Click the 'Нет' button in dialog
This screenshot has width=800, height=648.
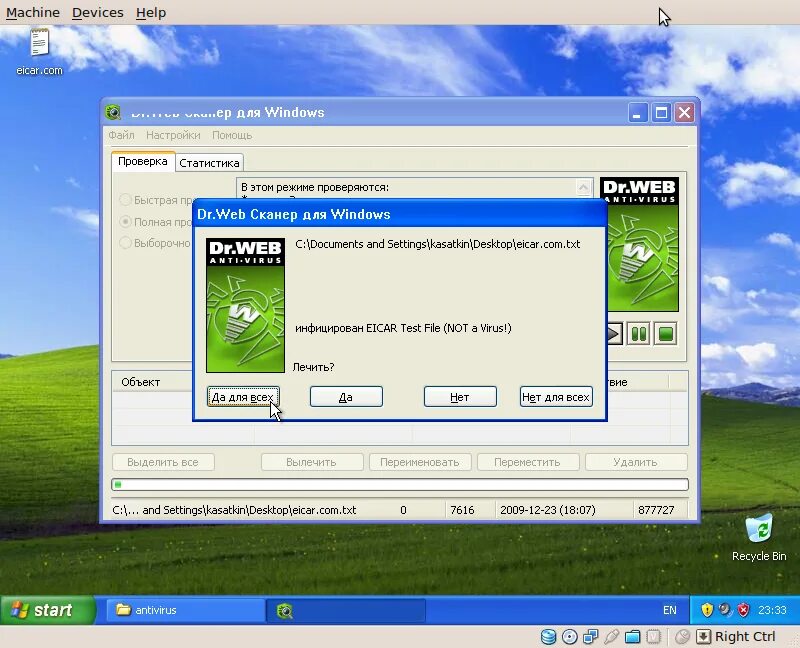tap(460, 396)
